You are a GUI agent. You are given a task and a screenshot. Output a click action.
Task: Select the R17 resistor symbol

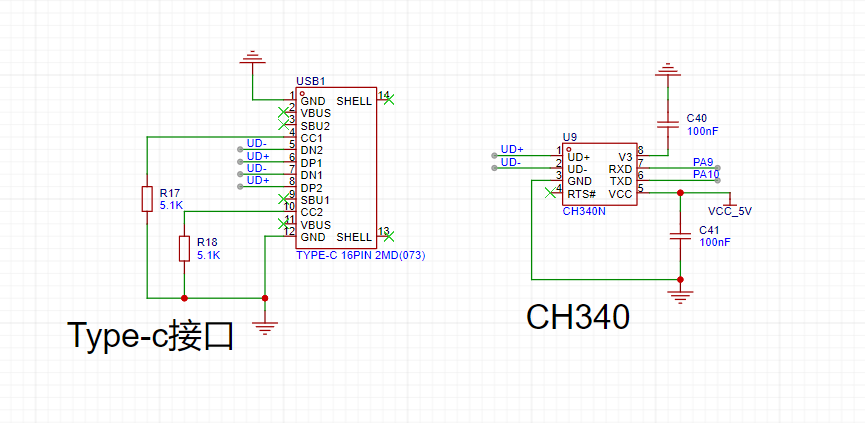coord(148,198)
